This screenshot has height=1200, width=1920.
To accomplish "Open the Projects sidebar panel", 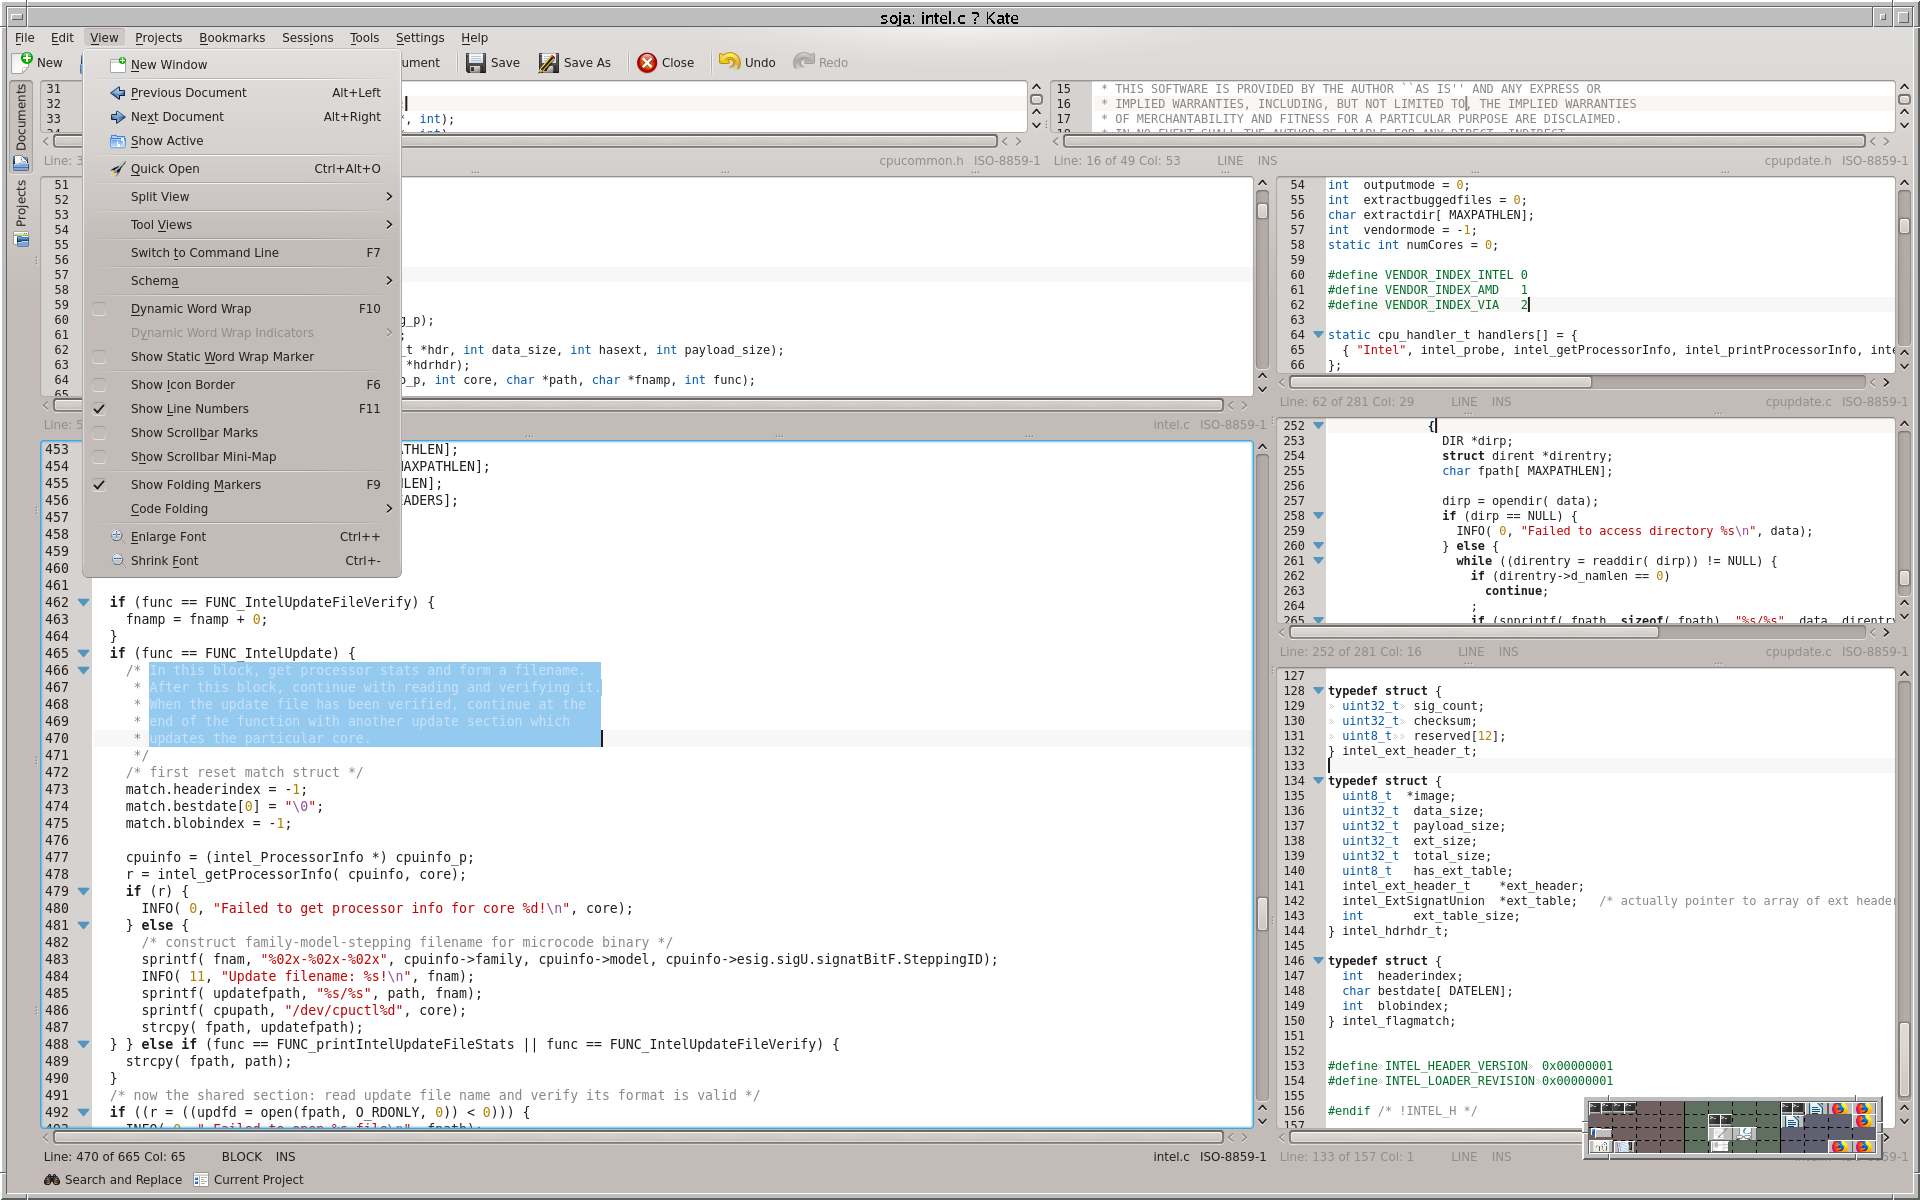I will [x=21, y=211].
